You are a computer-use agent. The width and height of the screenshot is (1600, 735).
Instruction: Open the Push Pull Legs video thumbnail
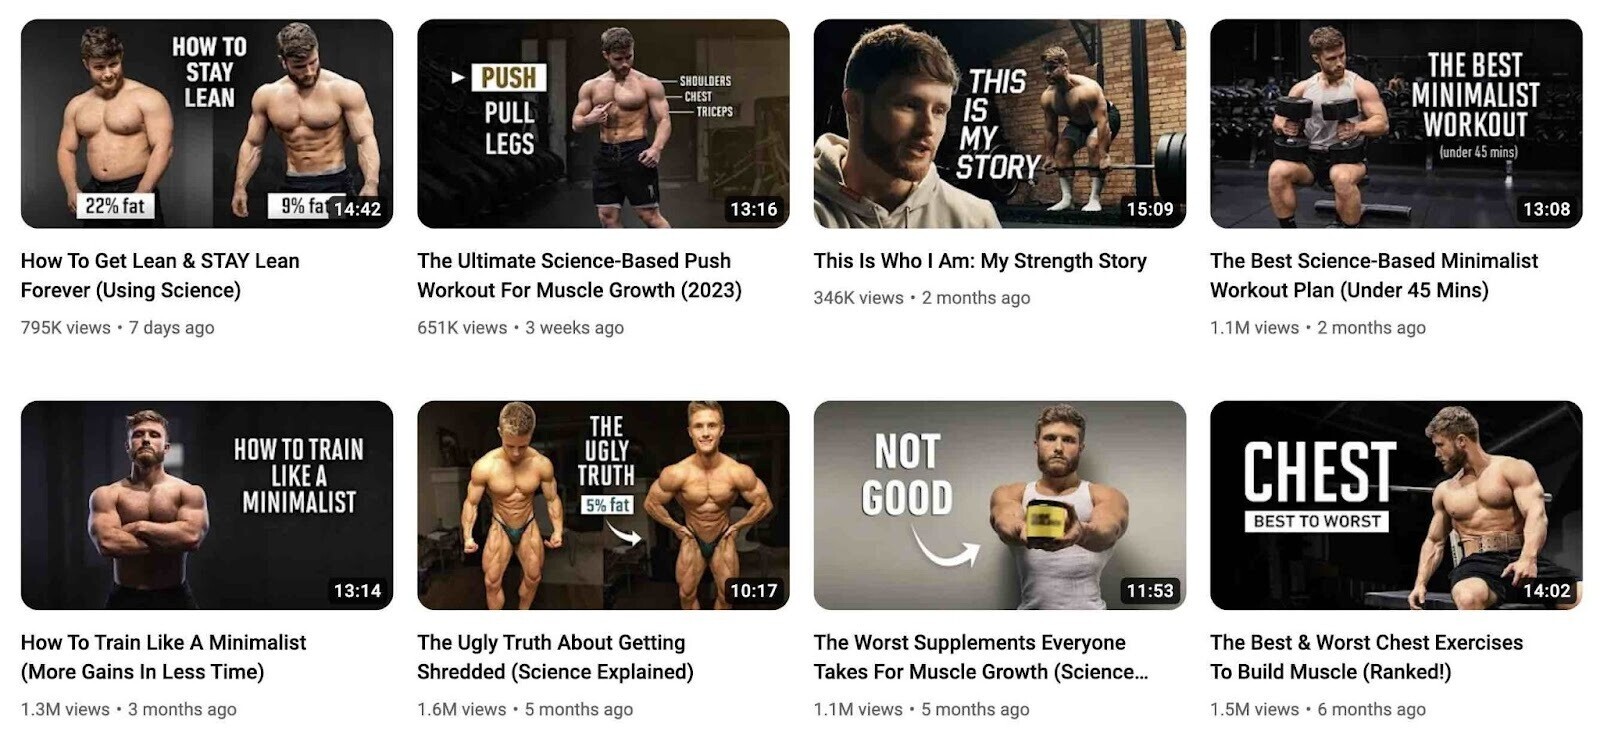pos(603,123)
